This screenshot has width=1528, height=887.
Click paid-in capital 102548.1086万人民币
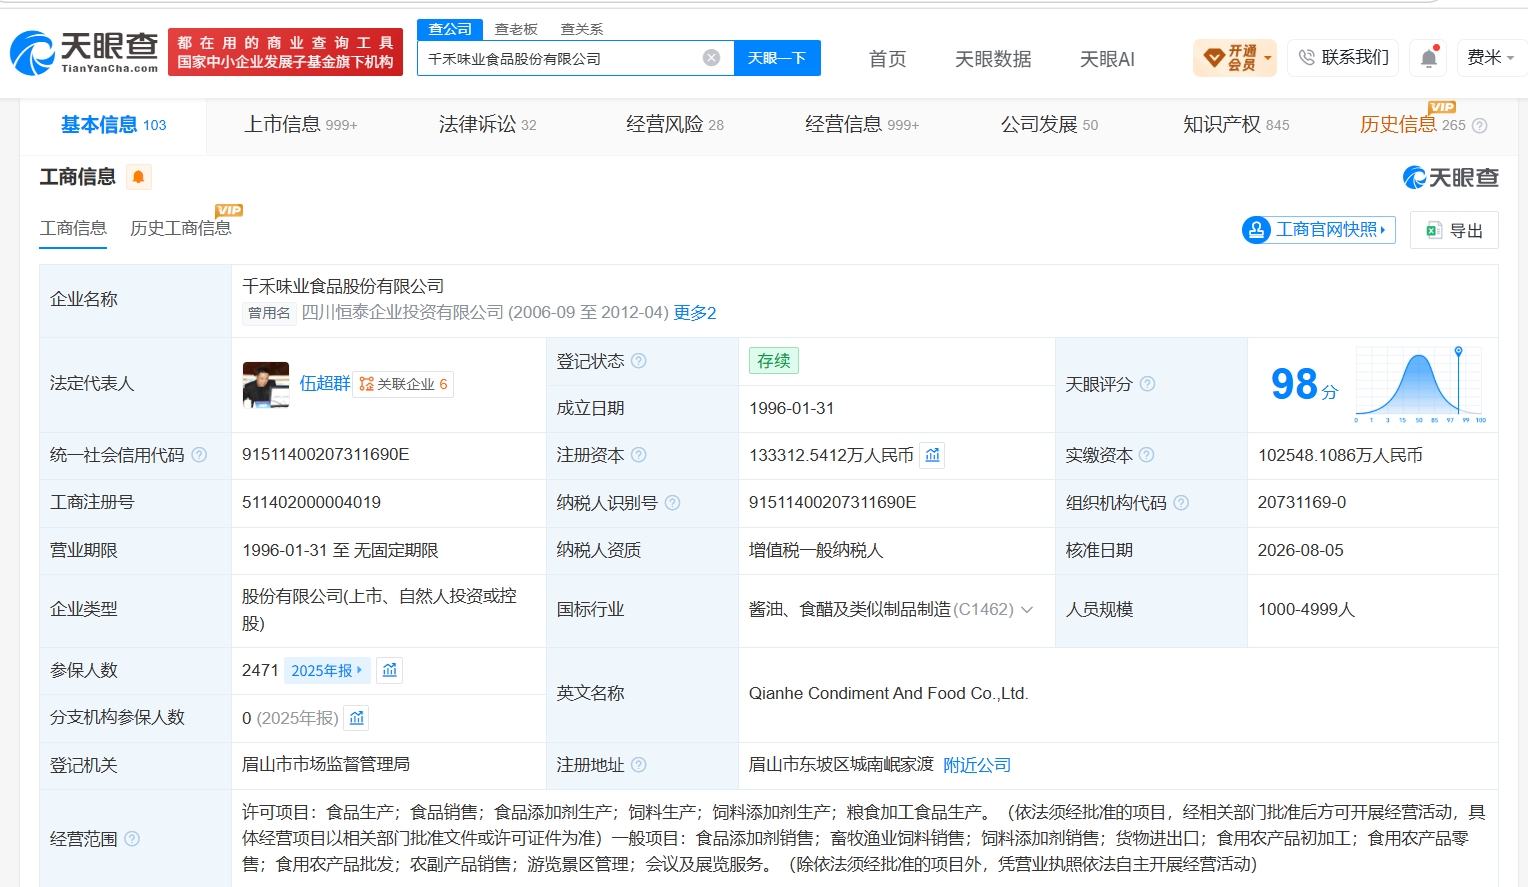click(1340, 455)
